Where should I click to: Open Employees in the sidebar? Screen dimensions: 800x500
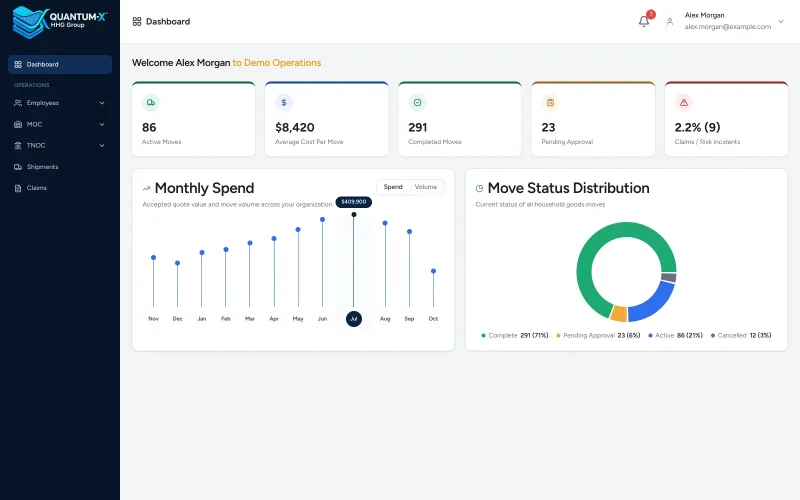60,103
